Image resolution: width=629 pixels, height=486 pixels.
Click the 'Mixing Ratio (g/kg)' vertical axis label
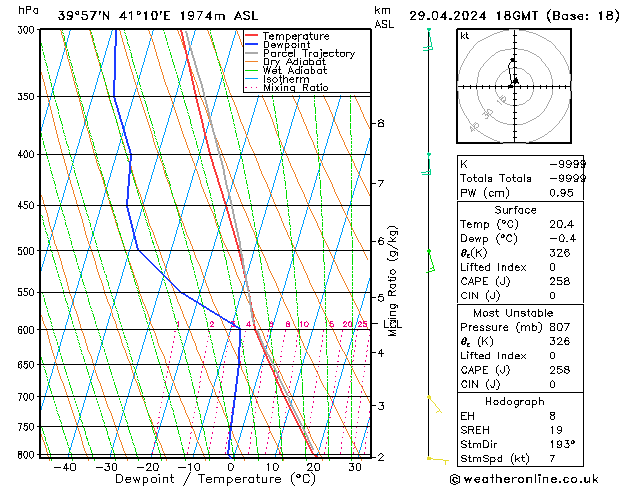392,281
